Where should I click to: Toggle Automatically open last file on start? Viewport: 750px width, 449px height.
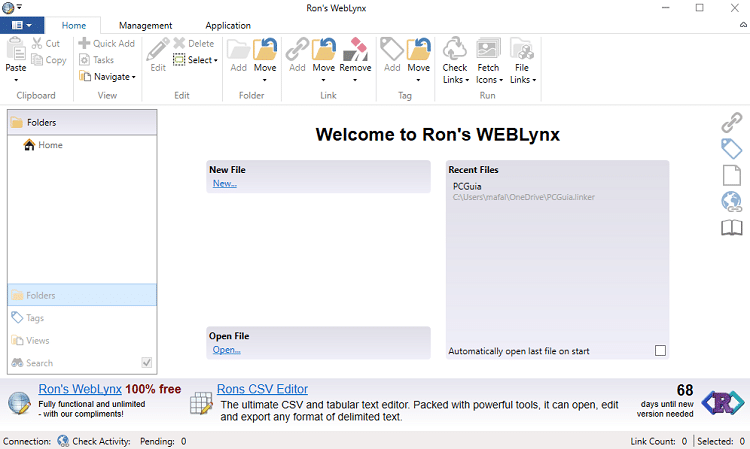pos(660,350)
